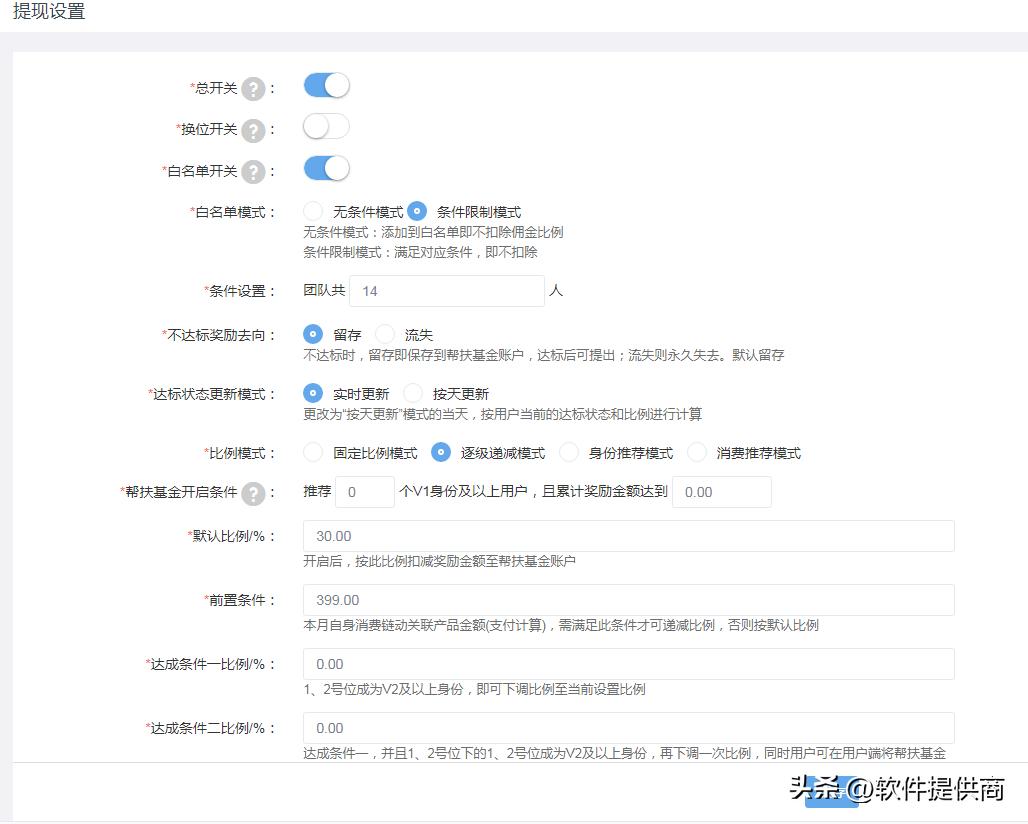Select 固定比例模式
The image size is (1028, 824).
tap(311, 452)
